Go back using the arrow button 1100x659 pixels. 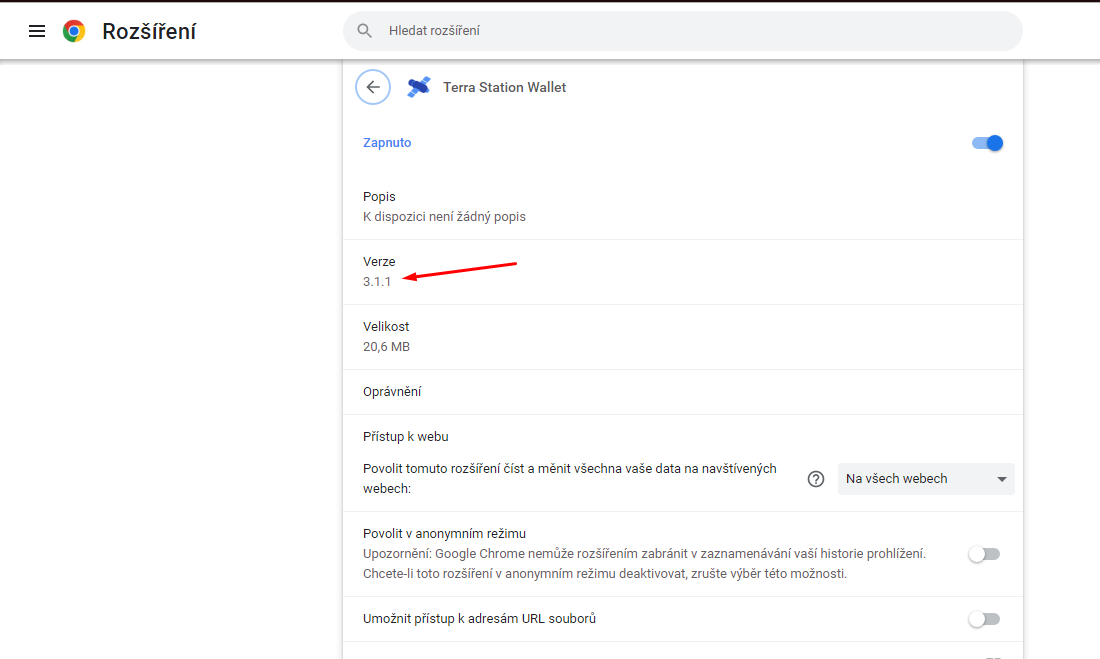click(x=373, y=87)
